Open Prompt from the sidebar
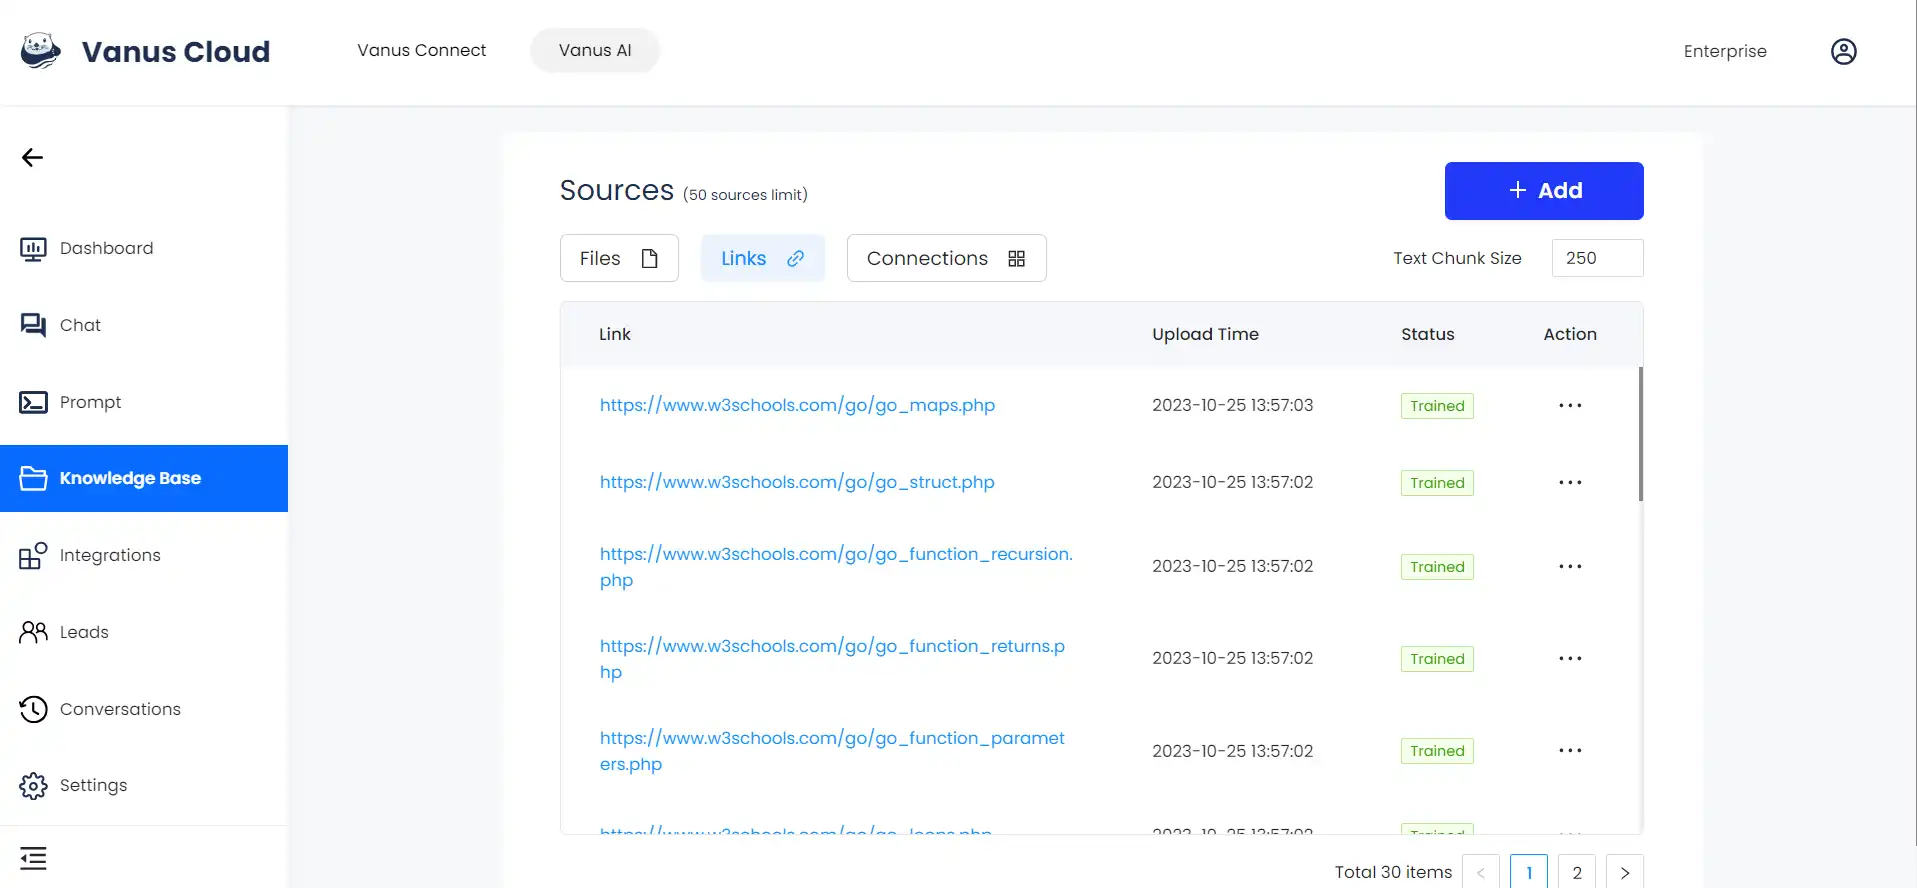 pyautogui.click(x=144, y=402)
